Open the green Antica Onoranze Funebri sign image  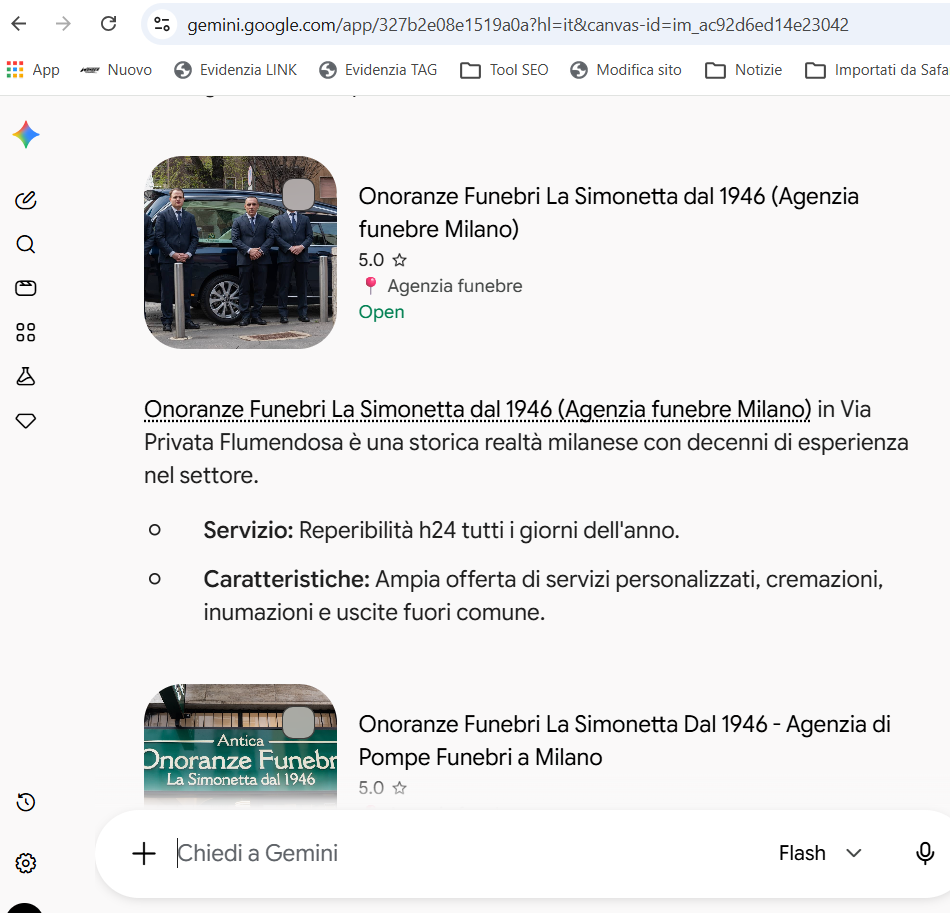(241, 745)
